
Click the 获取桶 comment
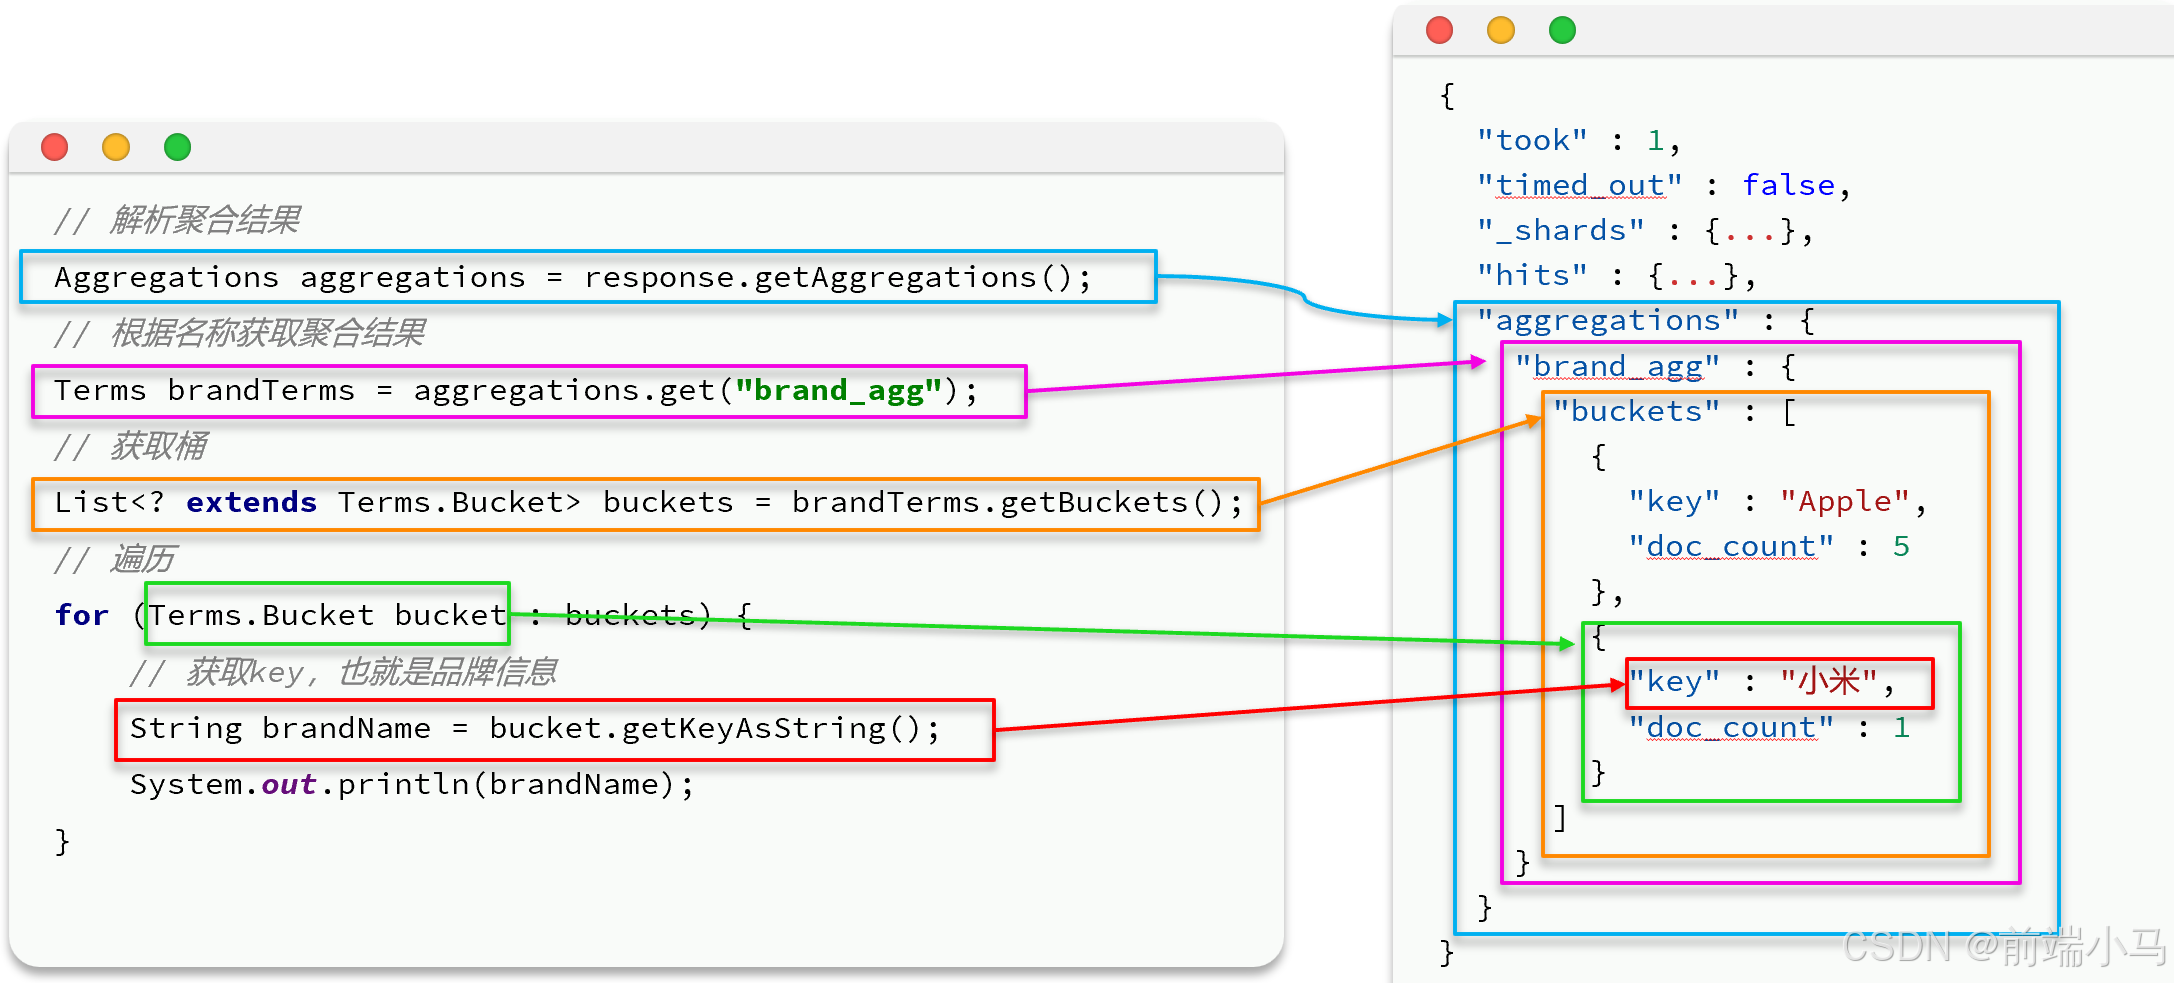tap(131, 446)
